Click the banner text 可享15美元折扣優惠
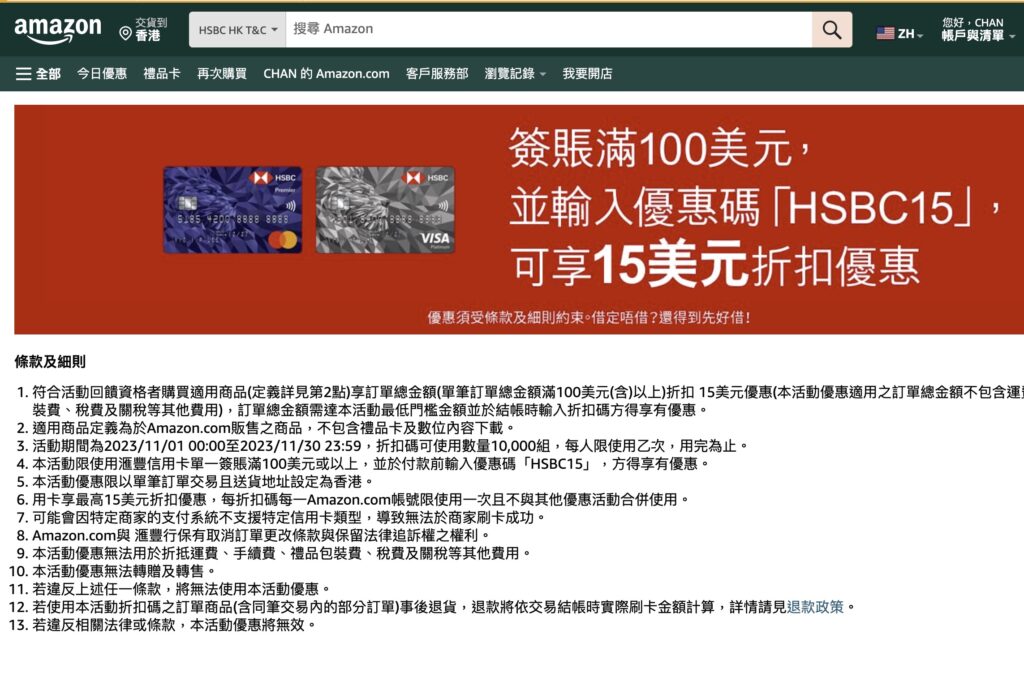 tap(715, 264)
